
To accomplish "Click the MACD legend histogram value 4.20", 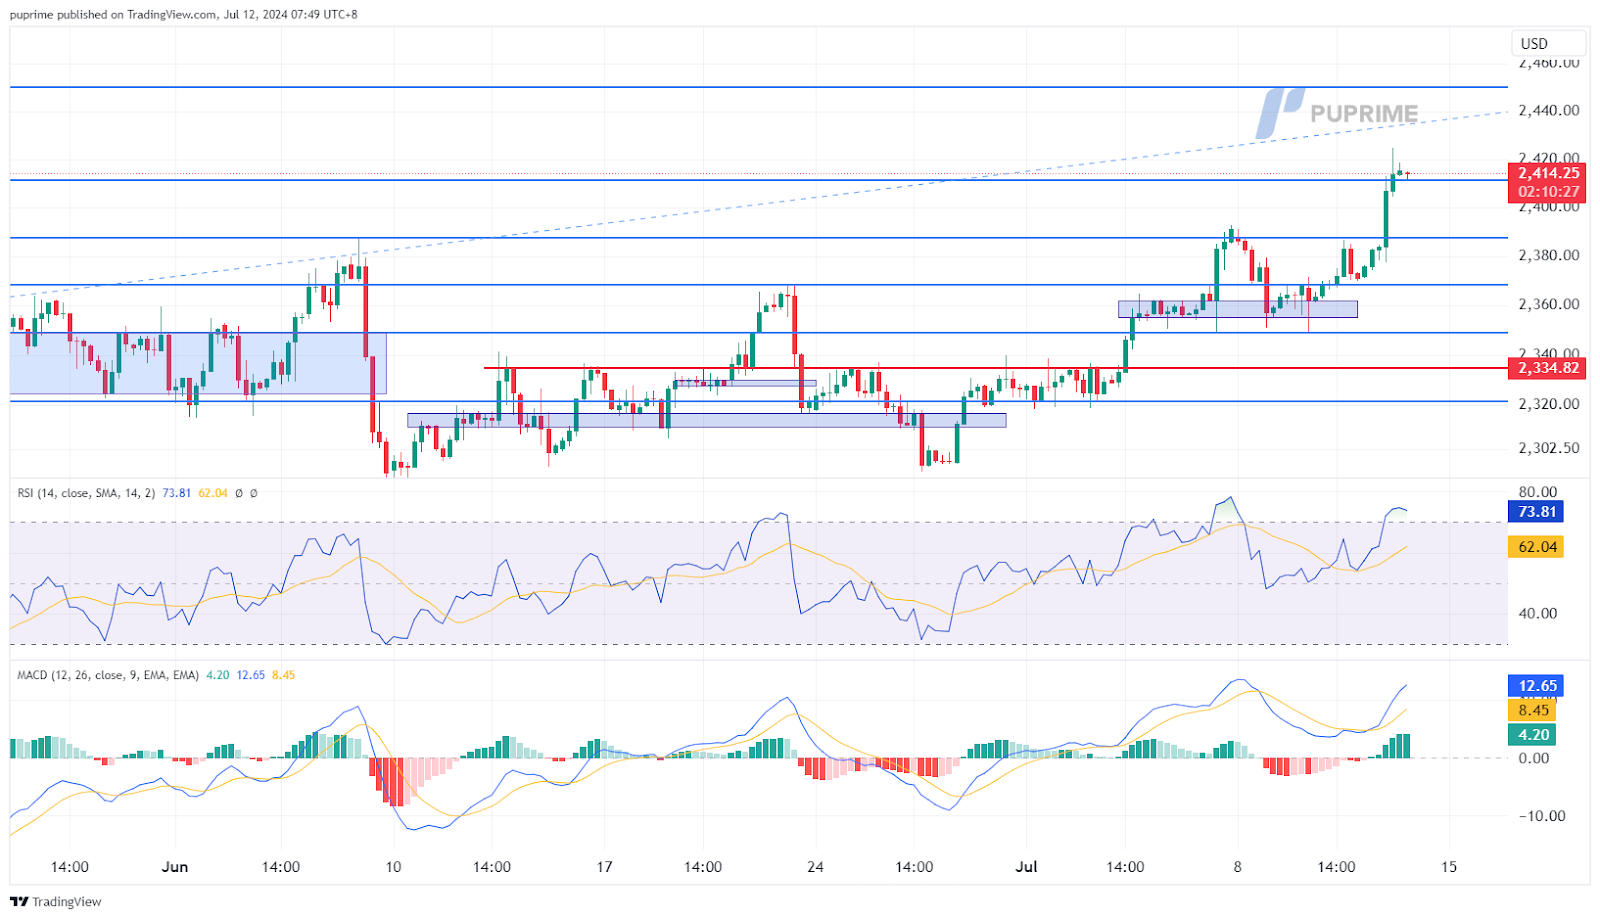I will tap(218, 675).
